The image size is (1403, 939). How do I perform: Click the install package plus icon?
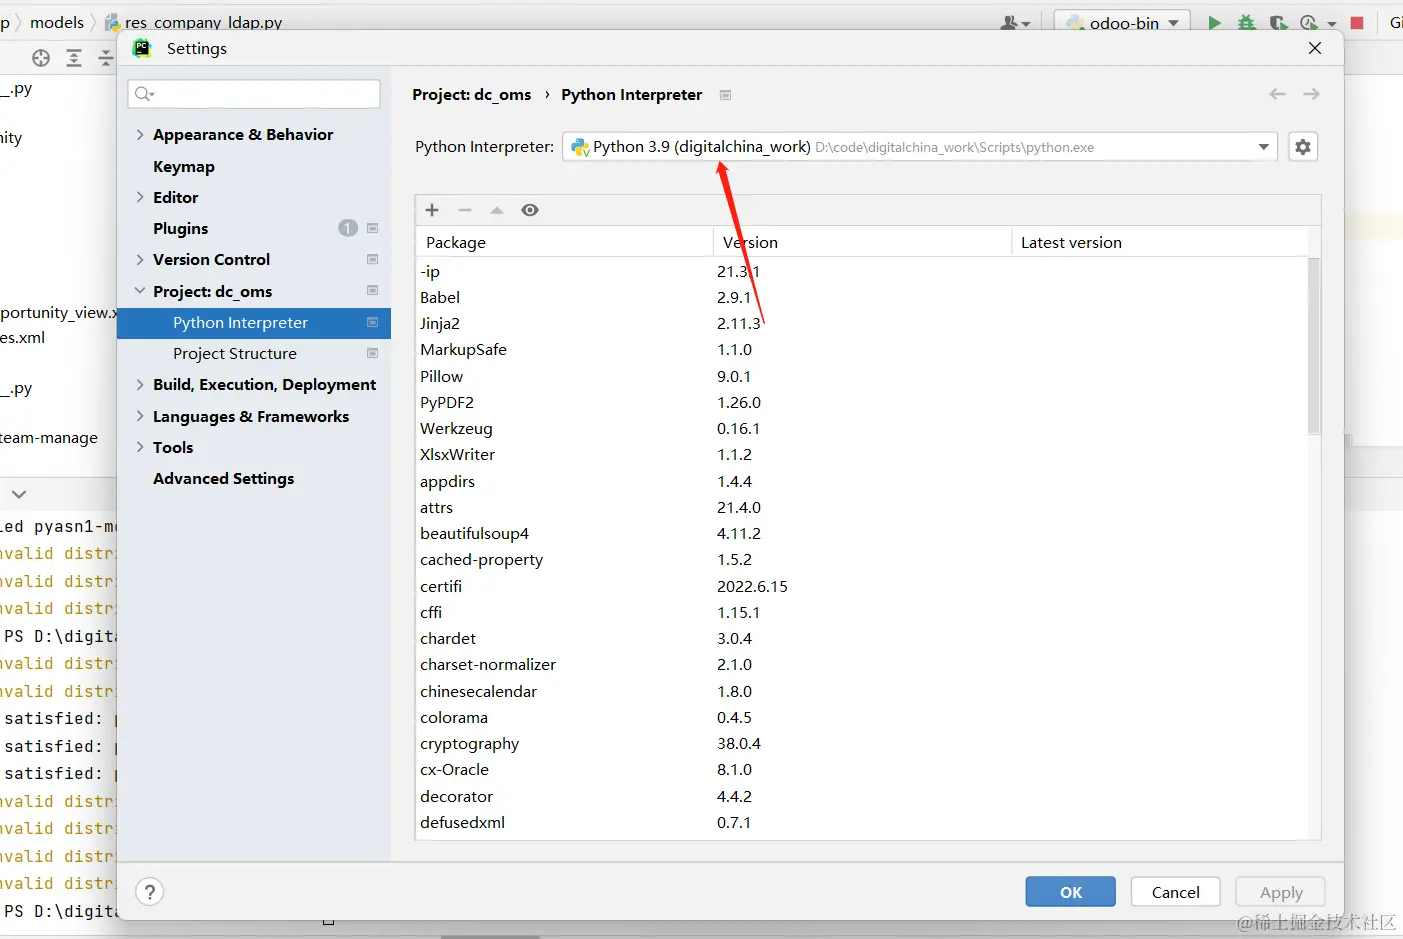pyautogui.click(x=432, y=210)
